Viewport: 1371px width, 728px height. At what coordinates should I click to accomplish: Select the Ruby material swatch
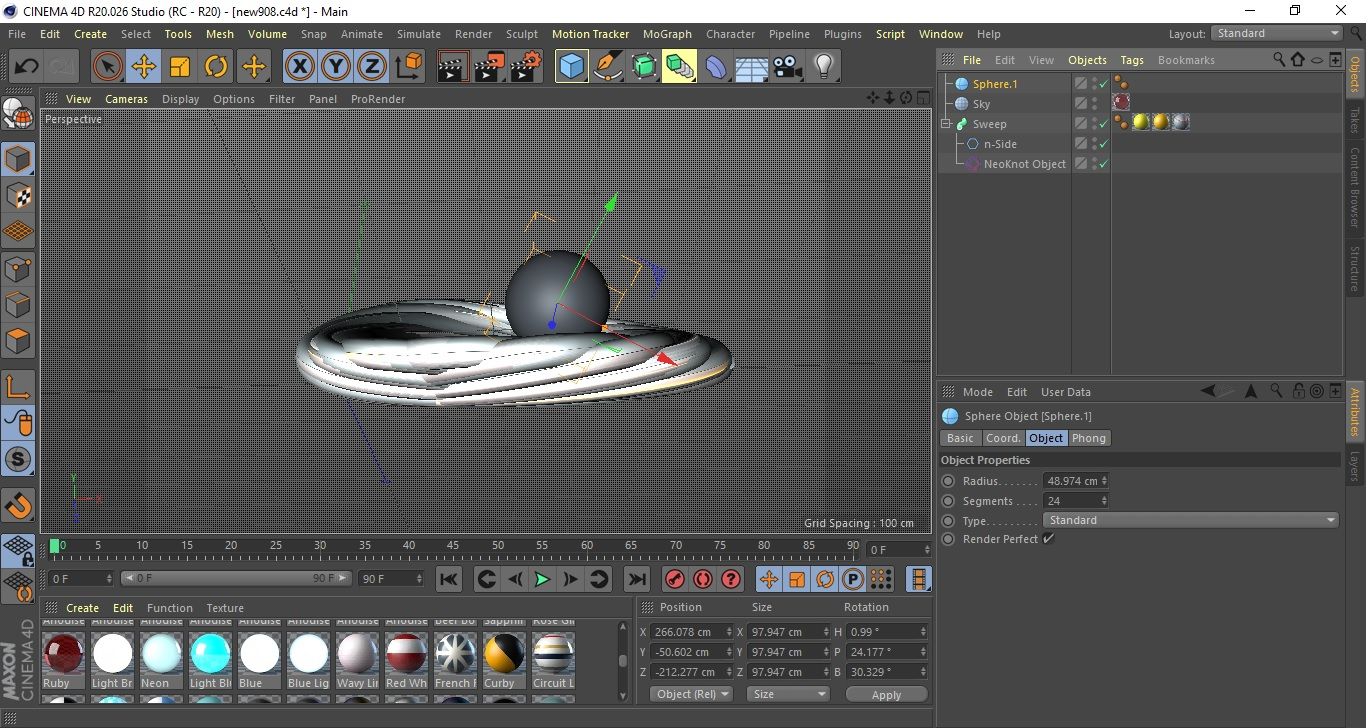tap(64, 654)
